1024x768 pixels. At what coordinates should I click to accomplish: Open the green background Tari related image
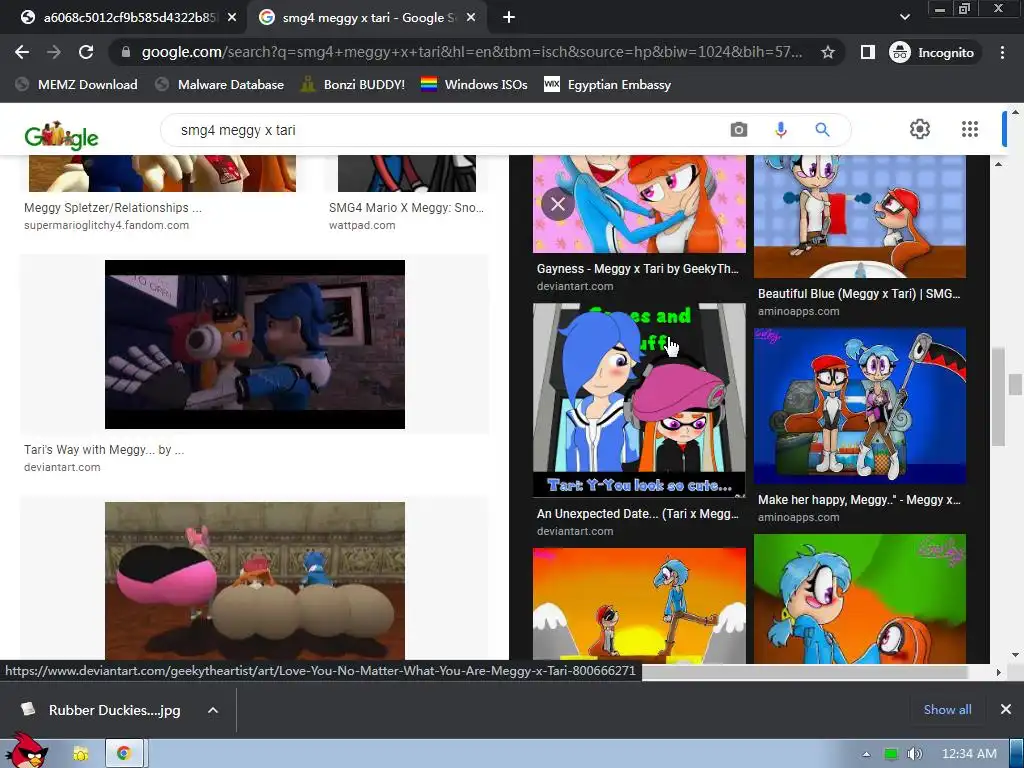pos(859,599)
